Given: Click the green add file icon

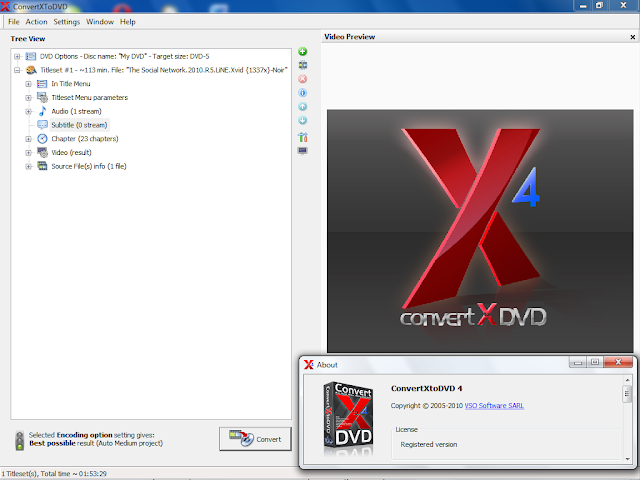Looking at the screenshot, I should tap(302, 51).
